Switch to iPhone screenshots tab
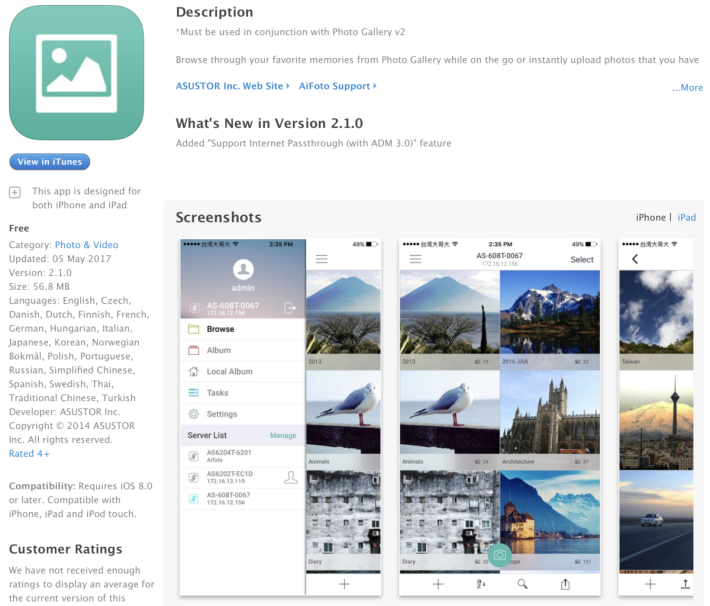This screenshot has width=710, height=606. coord(650,217)
